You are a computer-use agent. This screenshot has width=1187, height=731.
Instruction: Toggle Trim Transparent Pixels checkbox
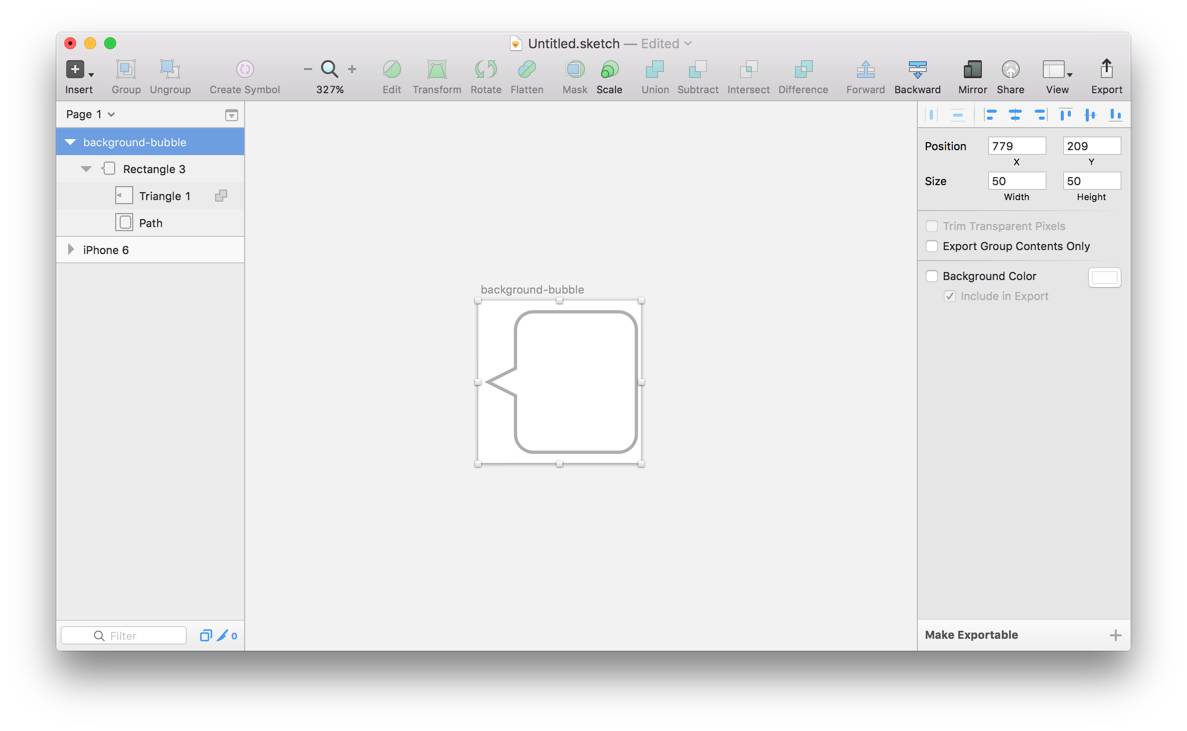932,226
